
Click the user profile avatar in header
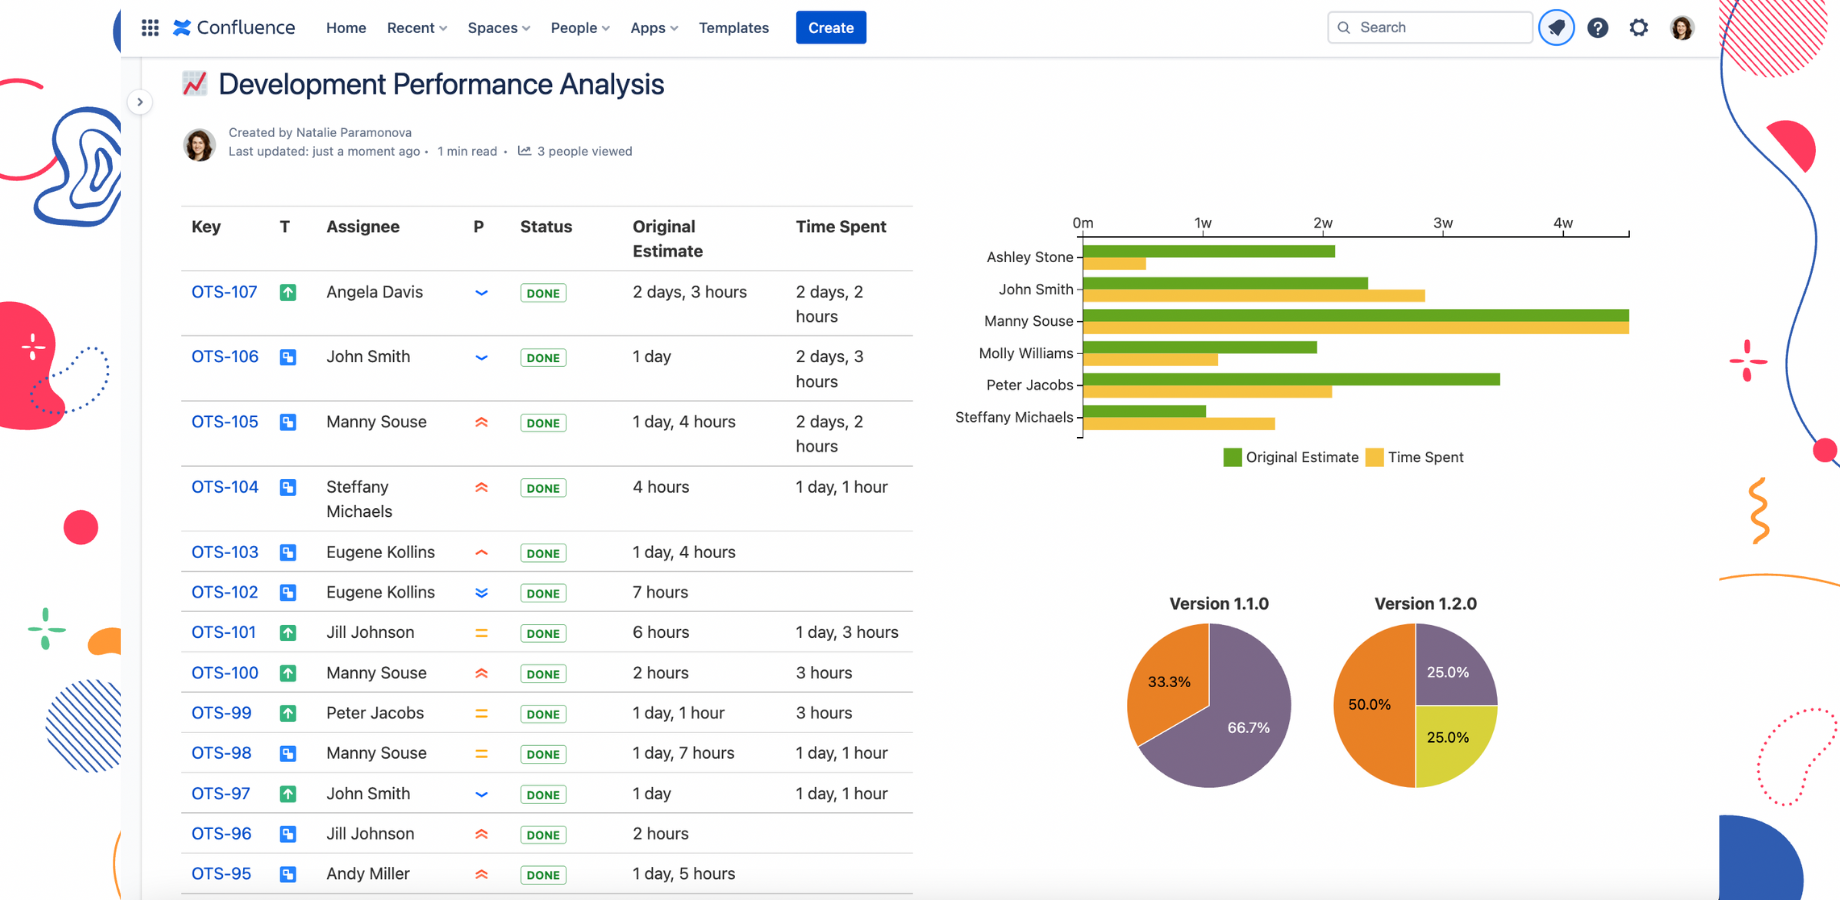1682,28
